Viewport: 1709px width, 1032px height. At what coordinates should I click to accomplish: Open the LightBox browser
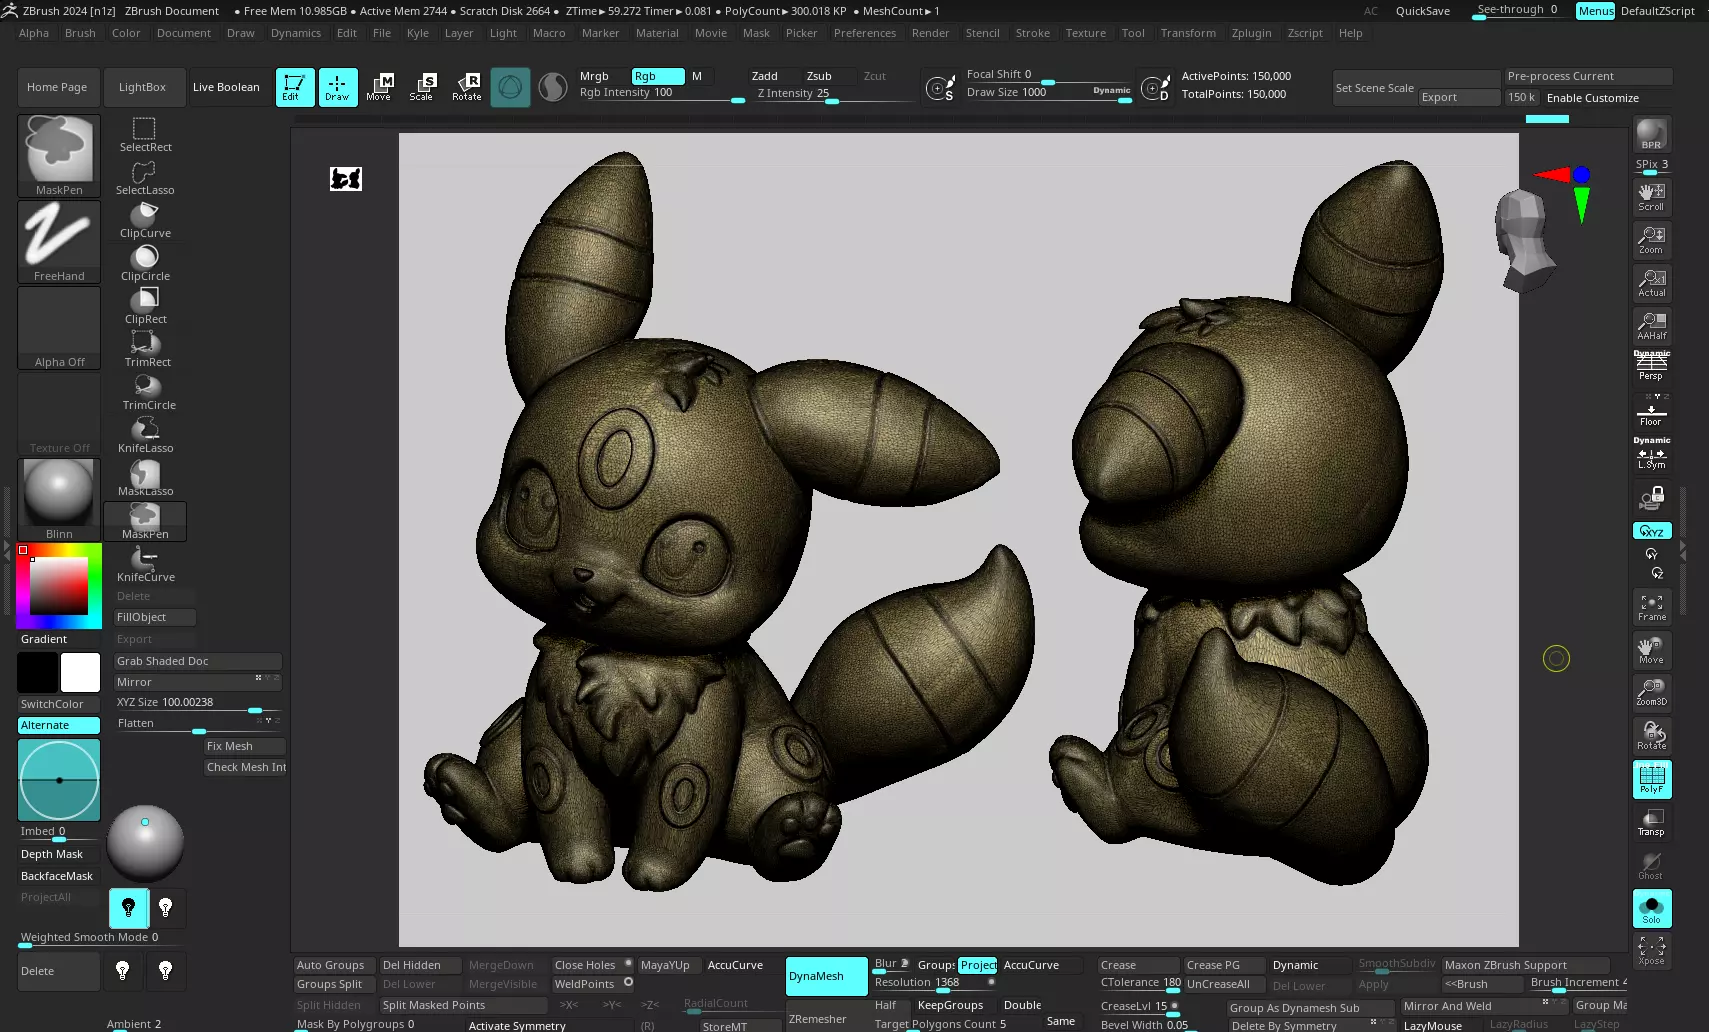click(142, 87)
